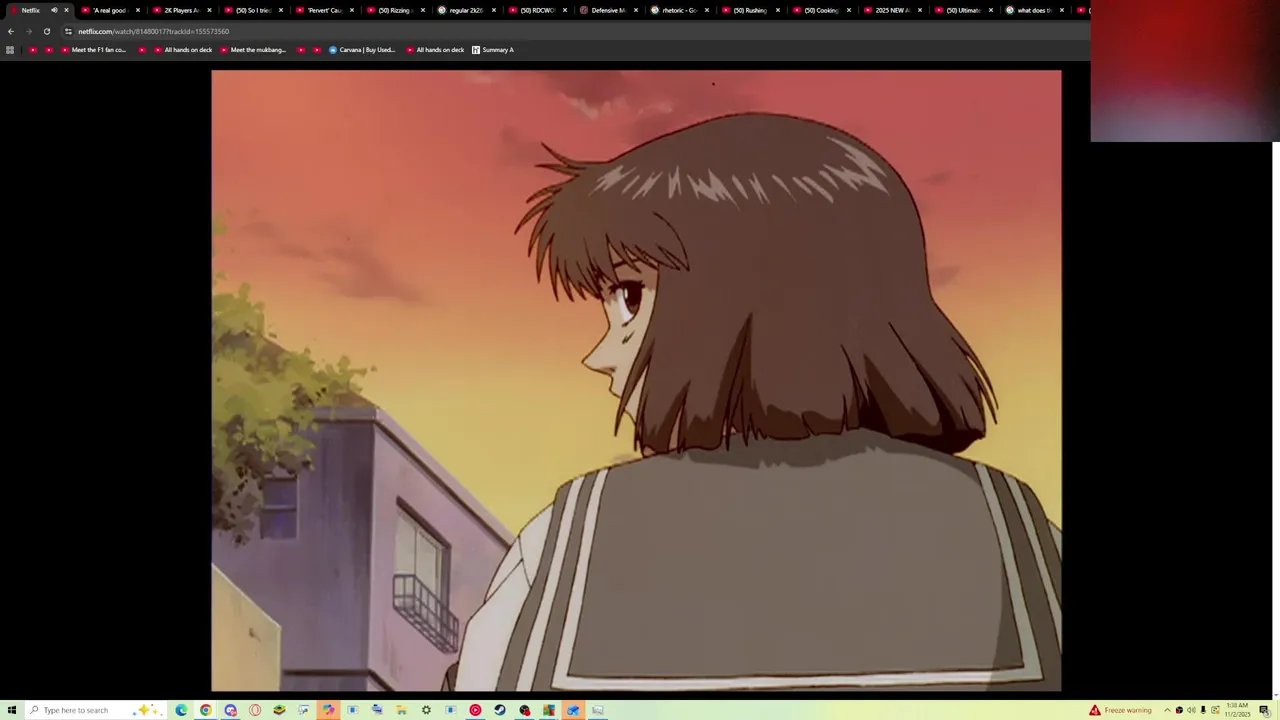Open the "rhetoric - Go" tab

pyautogui.click(x=678, y=10)
